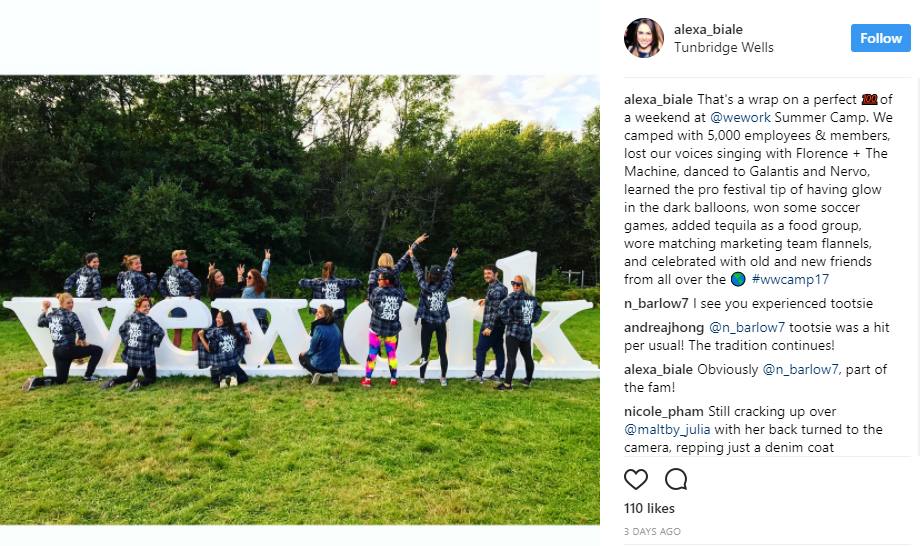Open the alexa_biale username in header

708,29
